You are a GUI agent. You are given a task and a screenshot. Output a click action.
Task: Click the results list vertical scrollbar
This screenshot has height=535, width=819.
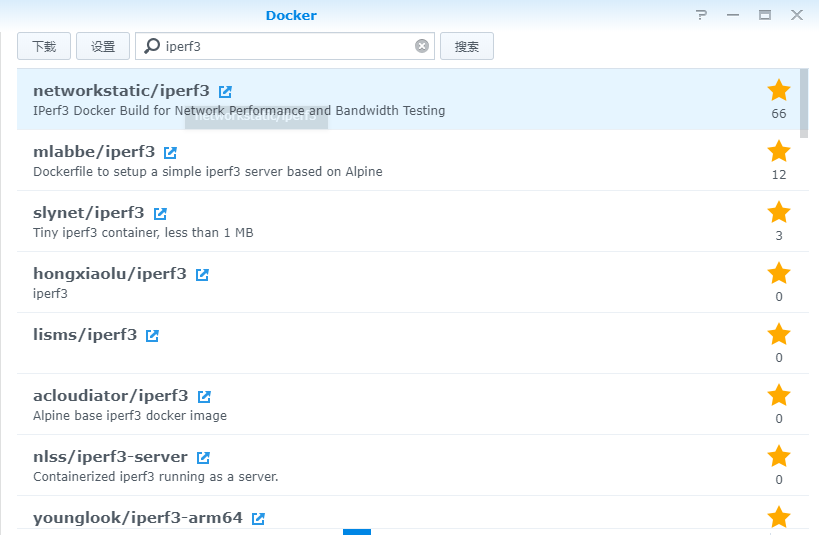(804, 103)
